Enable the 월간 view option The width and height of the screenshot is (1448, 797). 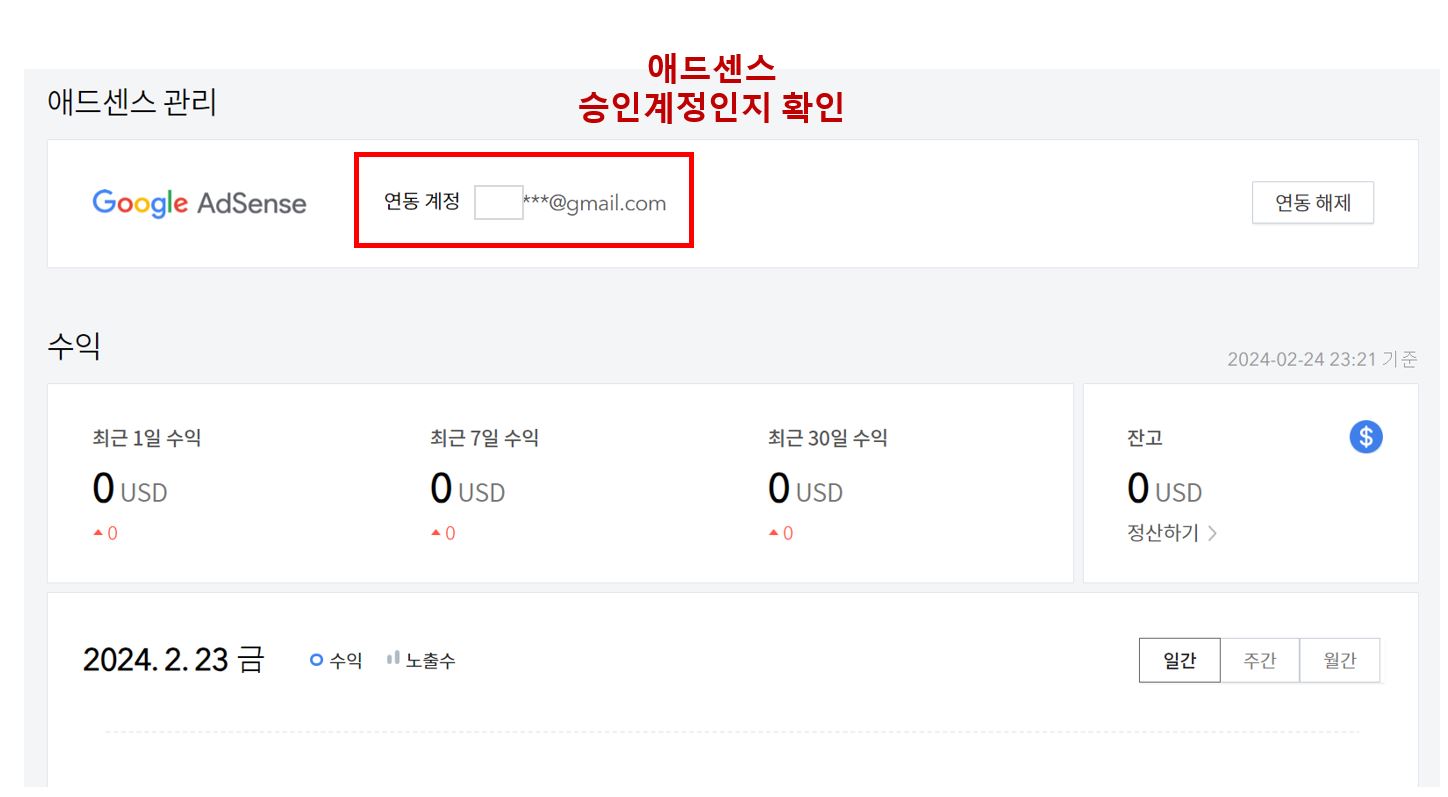[x=1340, y=660]
